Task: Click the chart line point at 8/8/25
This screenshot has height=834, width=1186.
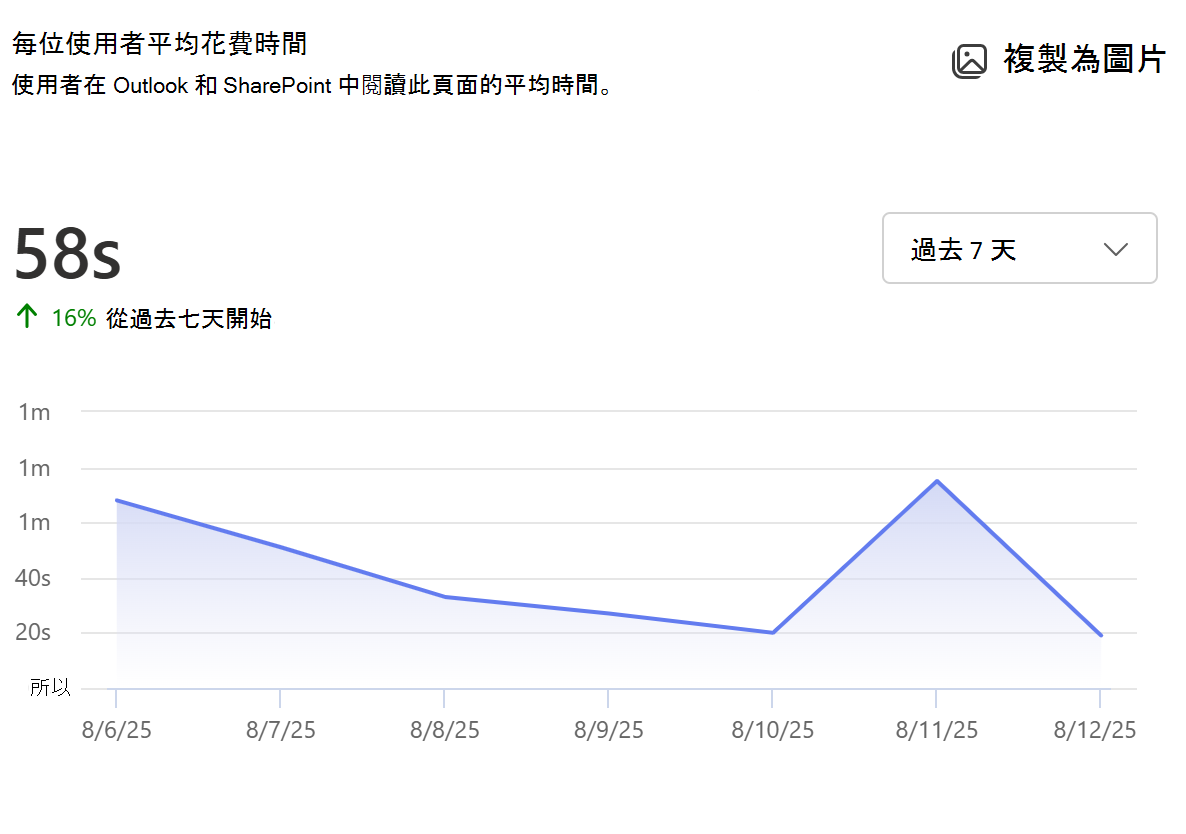Action: 445,597
